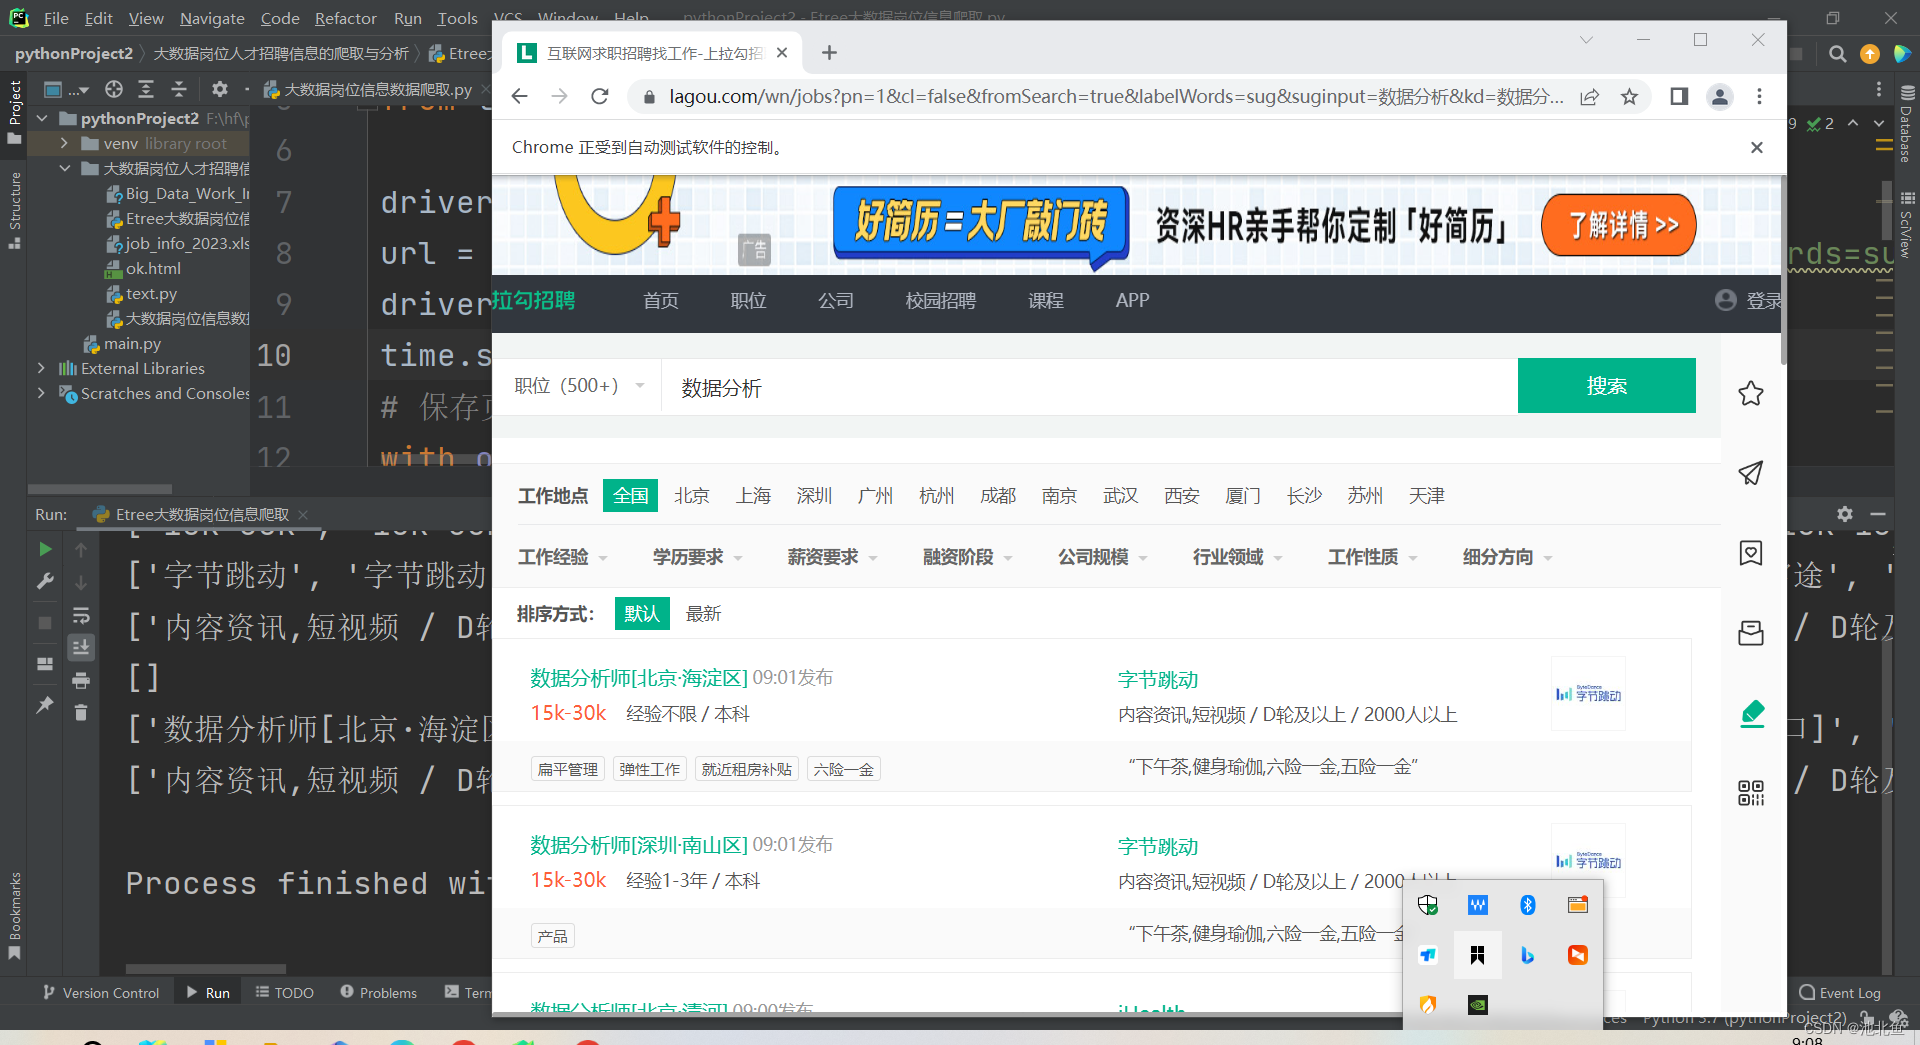Click the Windows Security shield tray icon
The width and height of the screenshot is (1920, 1045).
1427,905
